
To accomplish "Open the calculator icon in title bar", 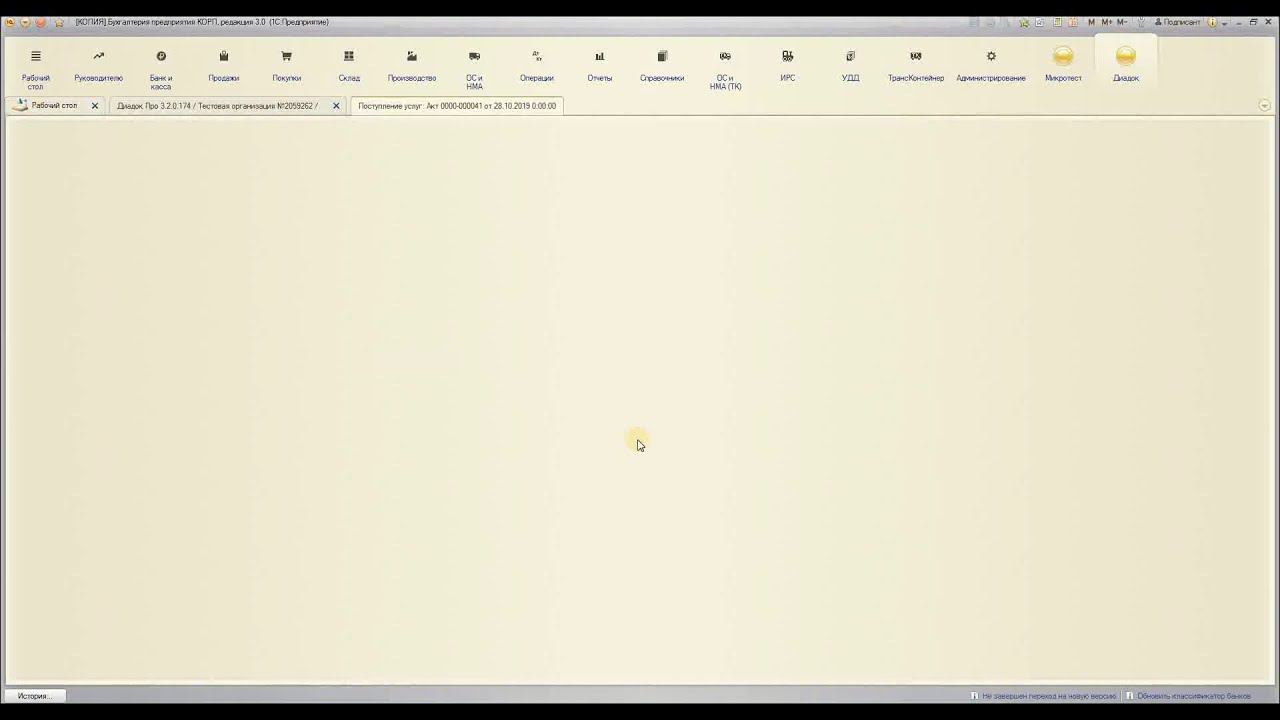I will pyautogui.click(x=1057, y=22).
